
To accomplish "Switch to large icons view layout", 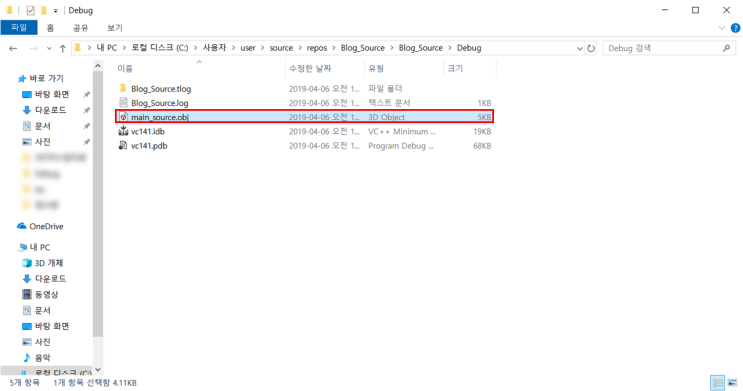I will (733, 382).
